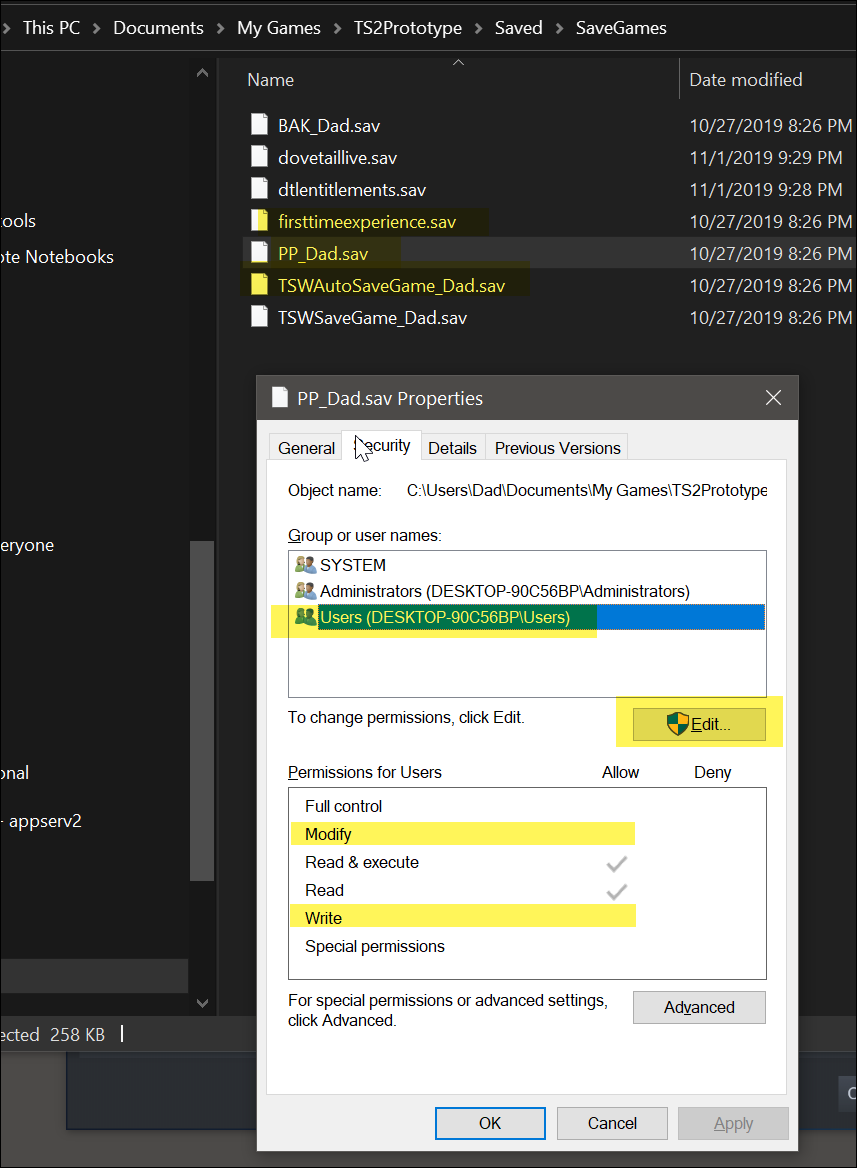Open Advanced security settings
The image size is (857, 1168).
(x=699, y=1007)
